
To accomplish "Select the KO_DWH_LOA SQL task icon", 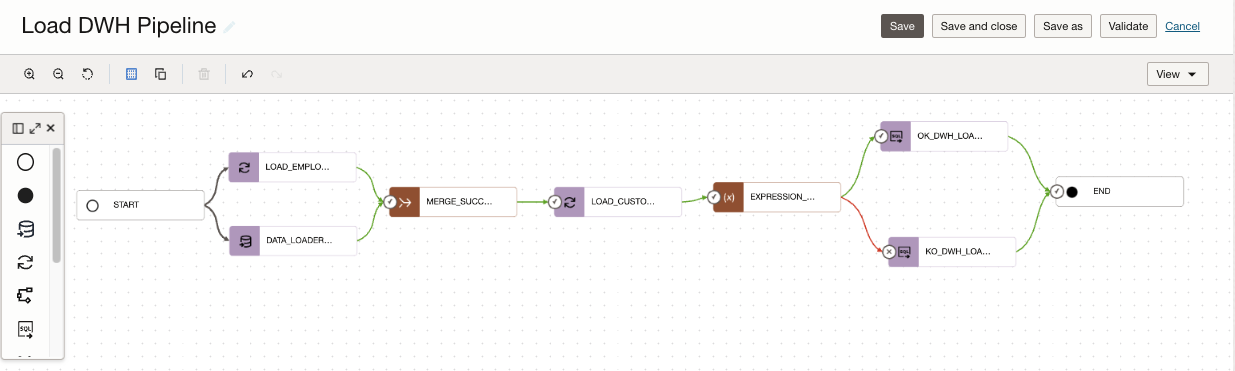I will click(904, 252).
